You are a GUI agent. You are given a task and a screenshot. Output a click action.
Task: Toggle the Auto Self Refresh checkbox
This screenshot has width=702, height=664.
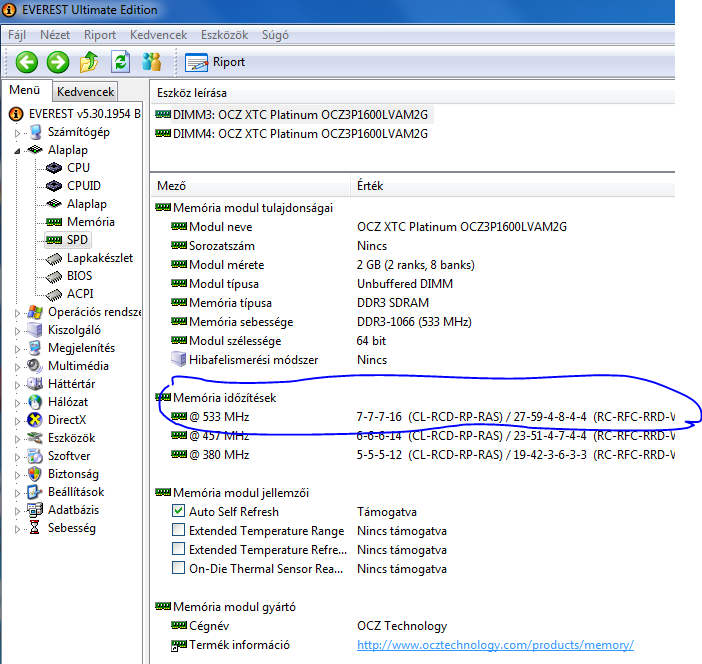[178, 511]
